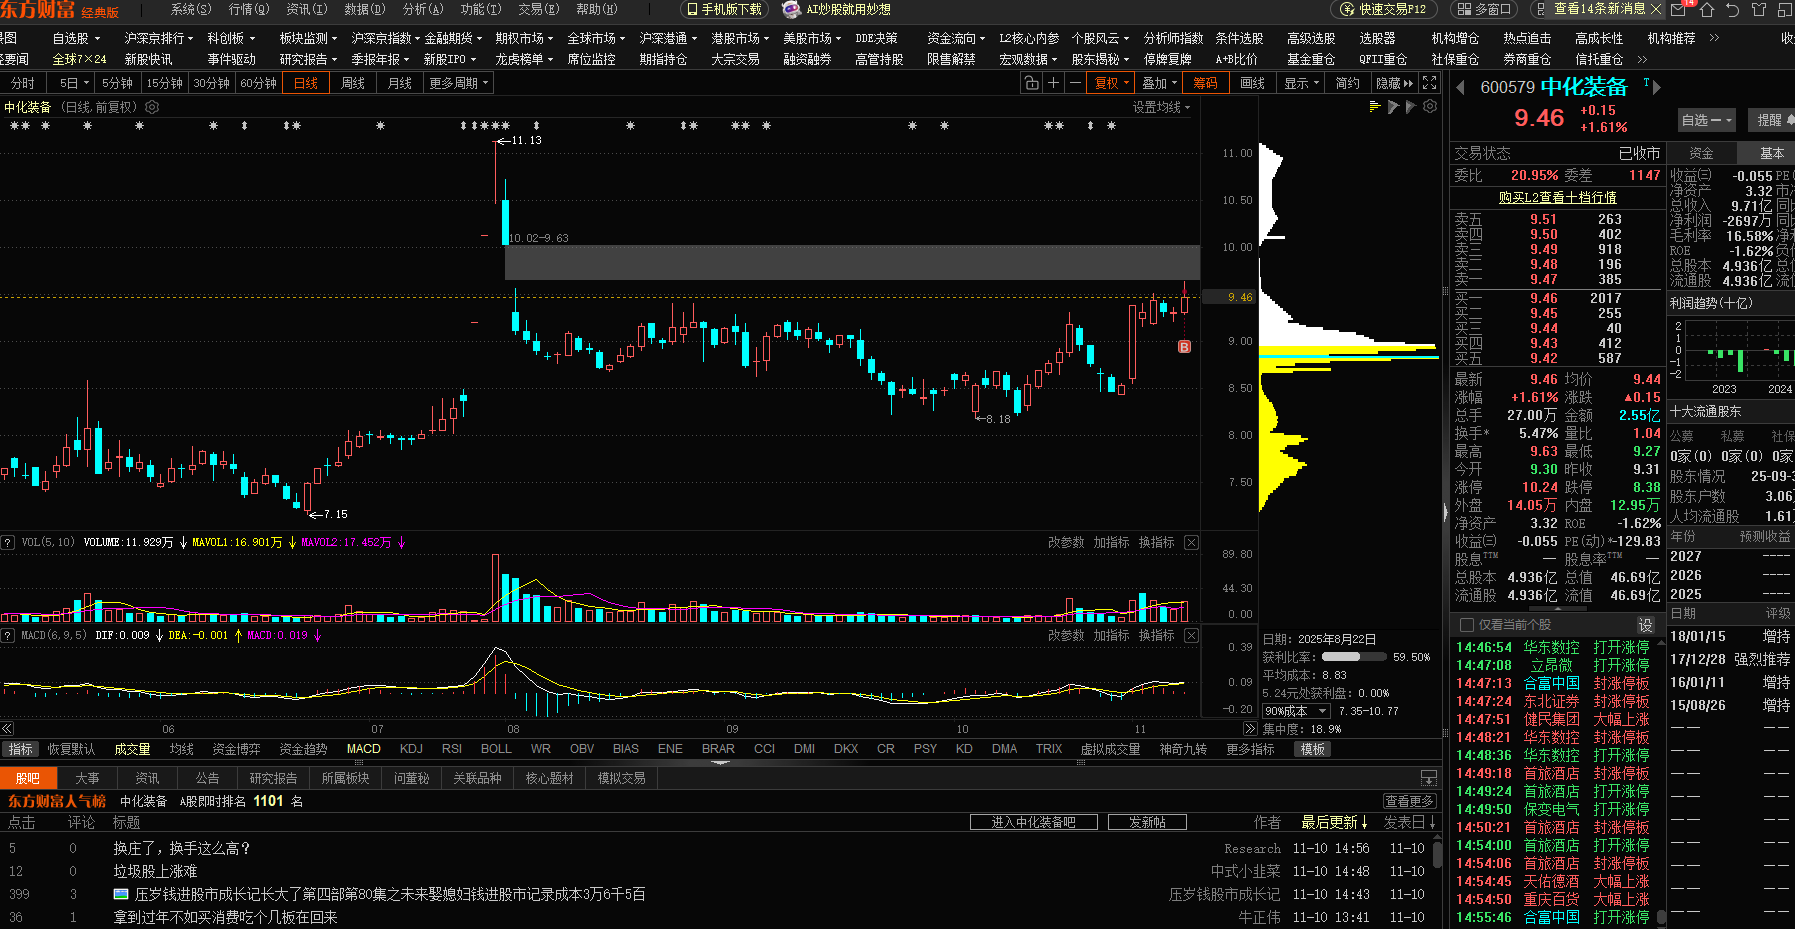The width and height of the screenshot is (1795, 929).
Task: Open help icon for the VOL indicator
Action: tap(8, 542)
